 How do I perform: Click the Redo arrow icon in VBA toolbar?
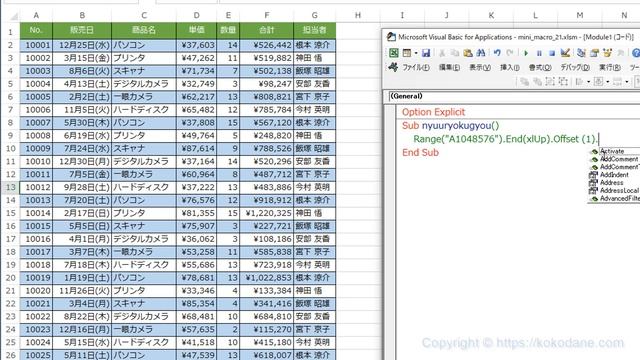coord(510,53)
